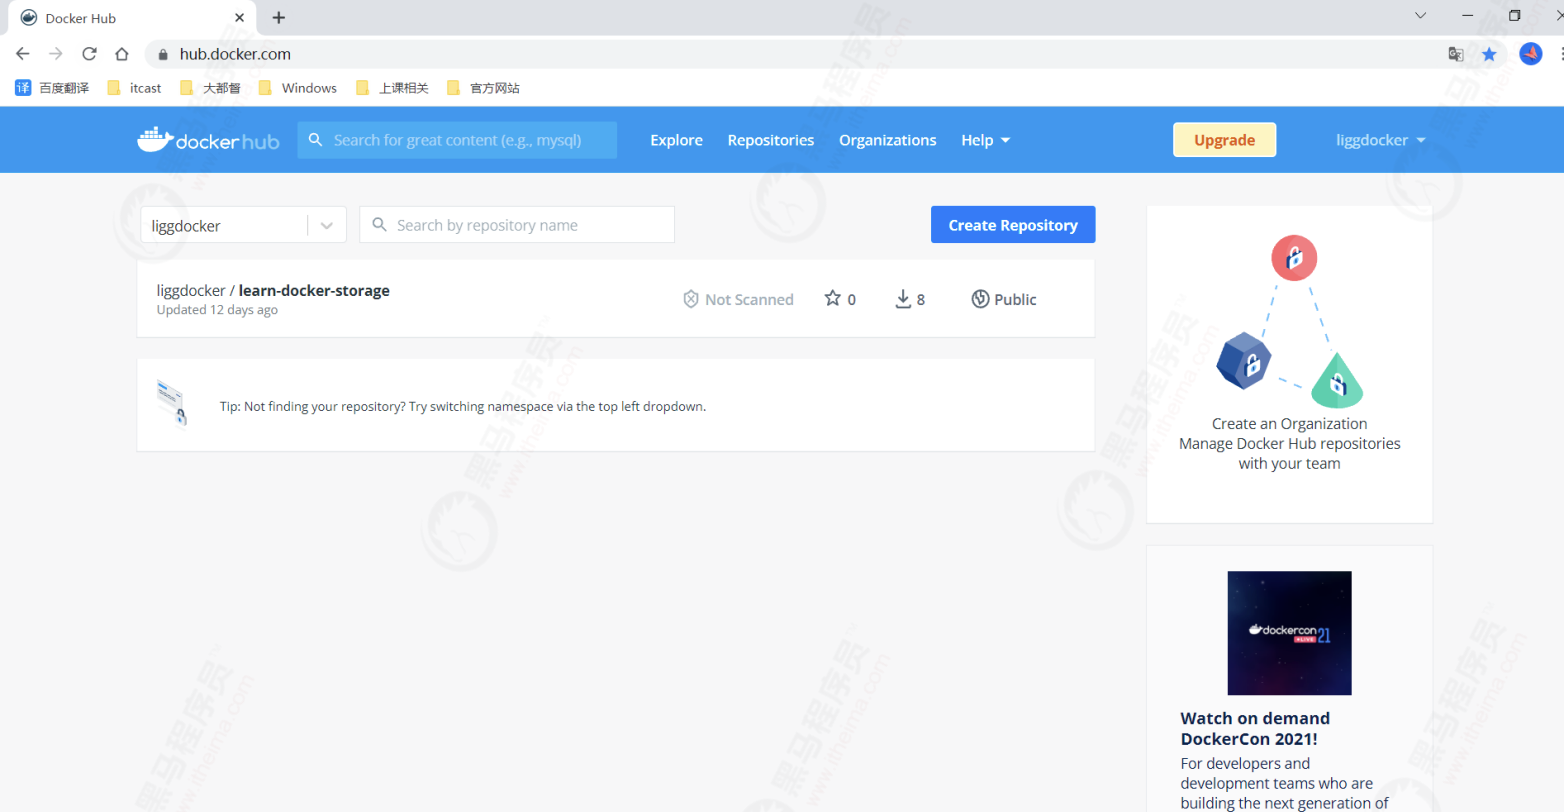This screenshot has height=812, width=1564.
Task: Open the itcast bookmark folder
Action: (x=134, y=88)
